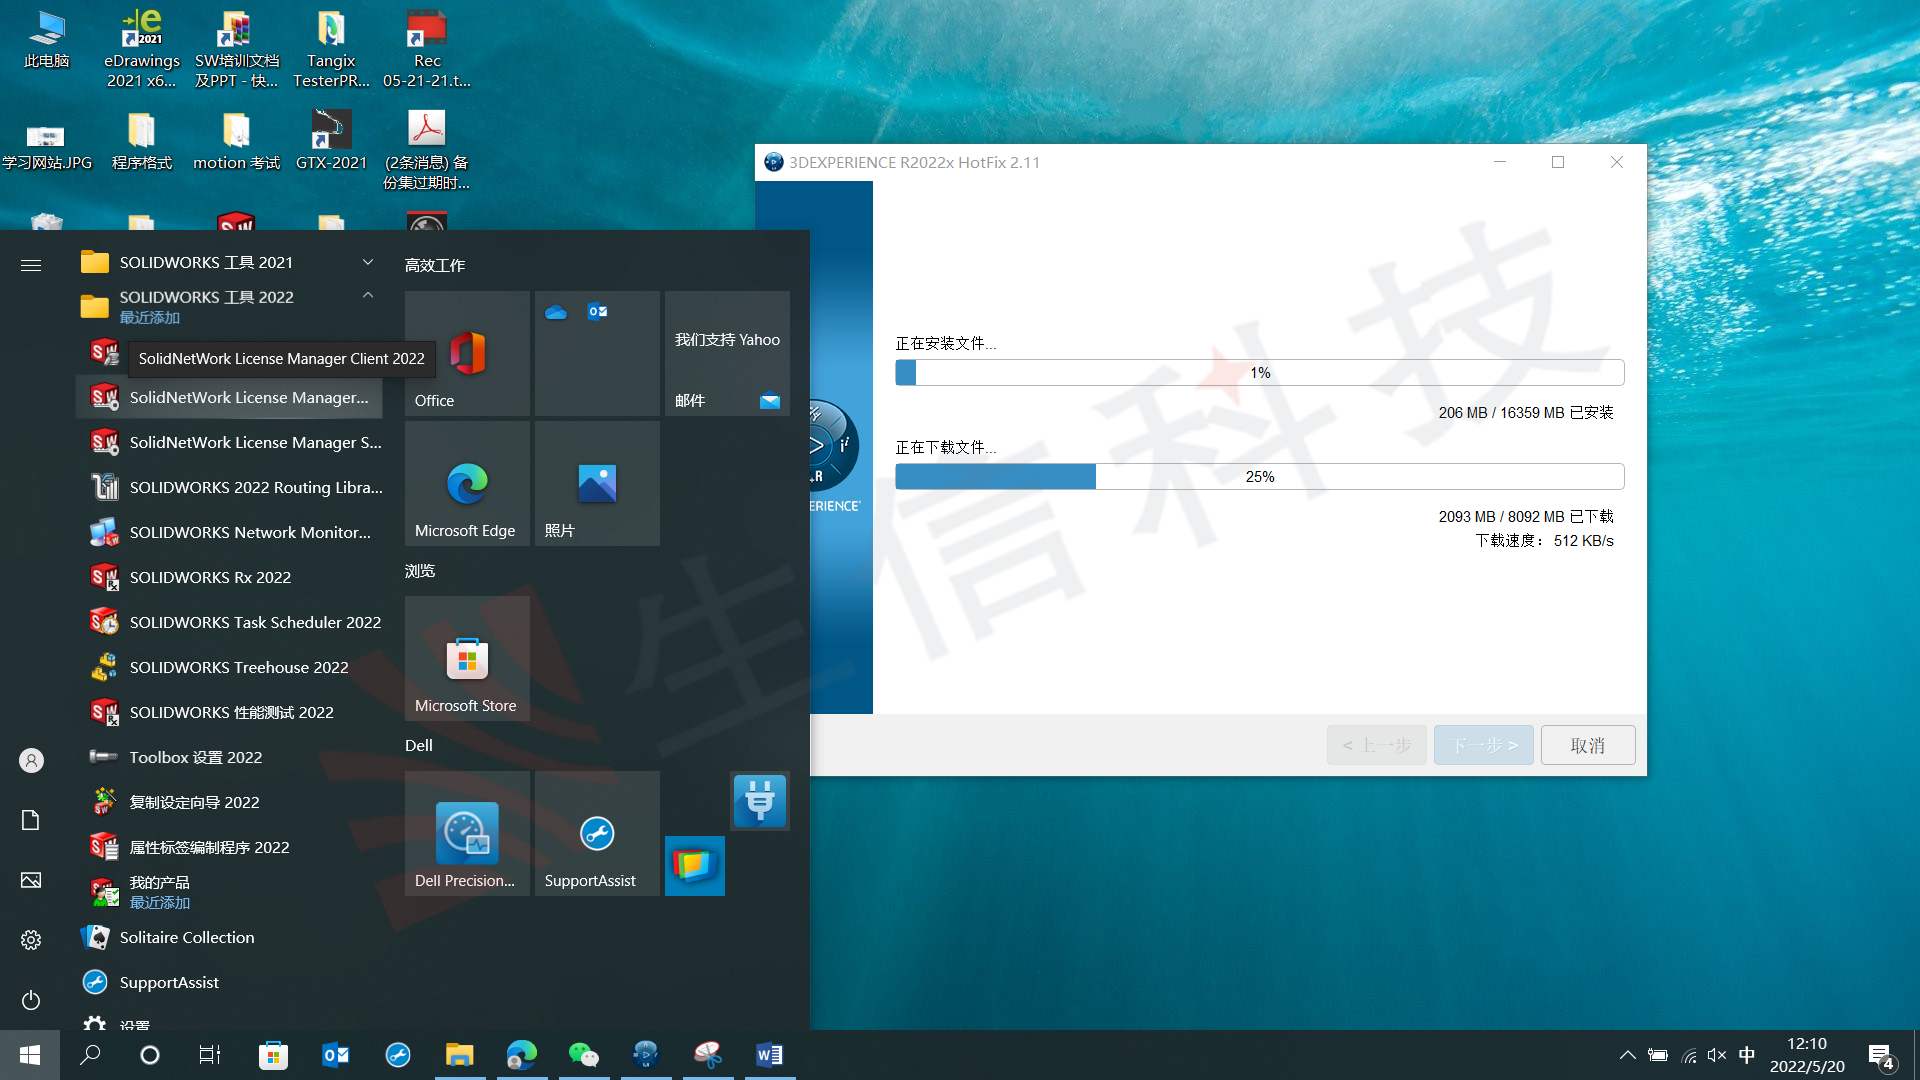Image resolution: width=1920 pixels, height=1080 pixels.
Task: Open user account icon in Start sidebar
Action: click(x=31, y=761)
